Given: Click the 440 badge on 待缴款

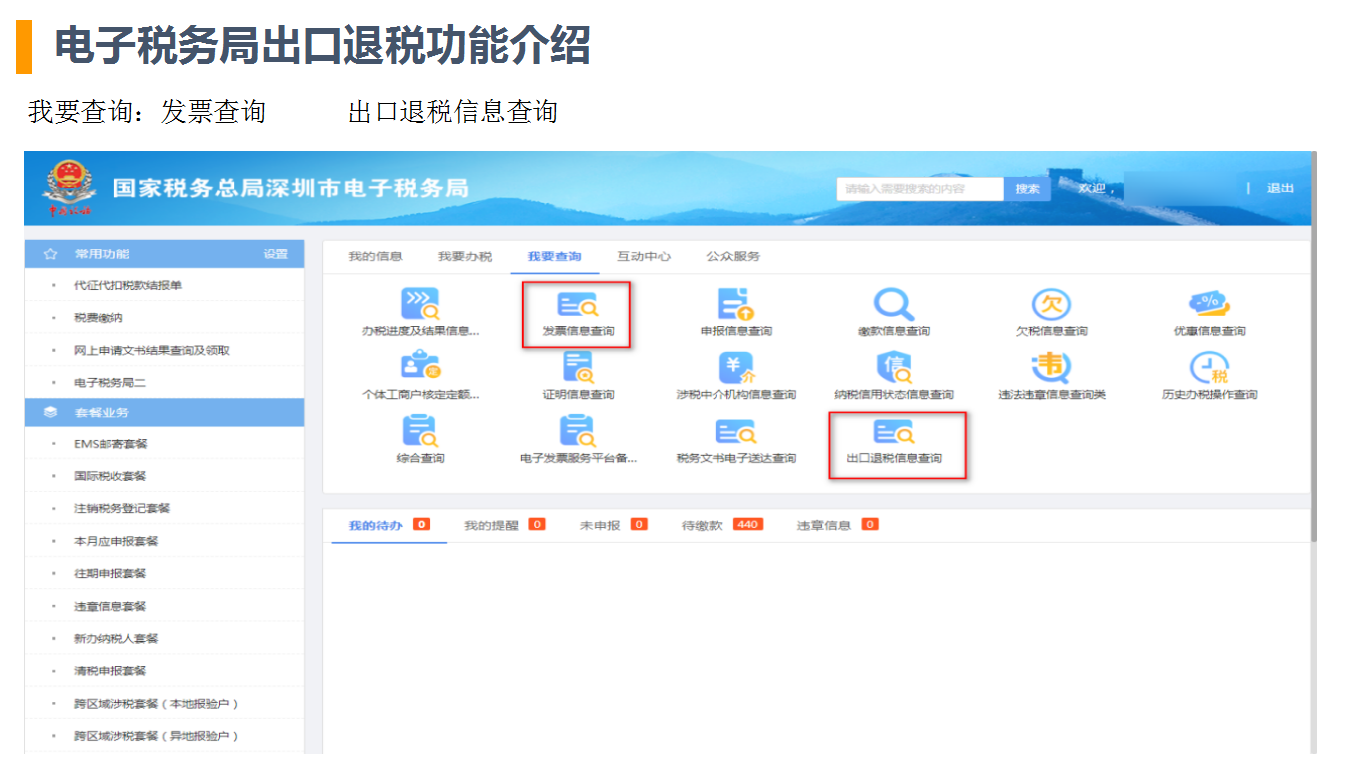Looking at the screenshot, I should coord(747,524).
